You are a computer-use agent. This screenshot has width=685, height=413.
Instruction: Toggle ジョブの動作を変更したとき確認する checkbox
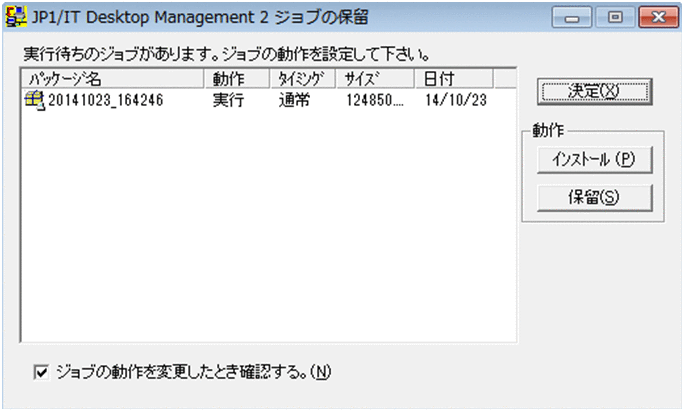click(42, 372)
